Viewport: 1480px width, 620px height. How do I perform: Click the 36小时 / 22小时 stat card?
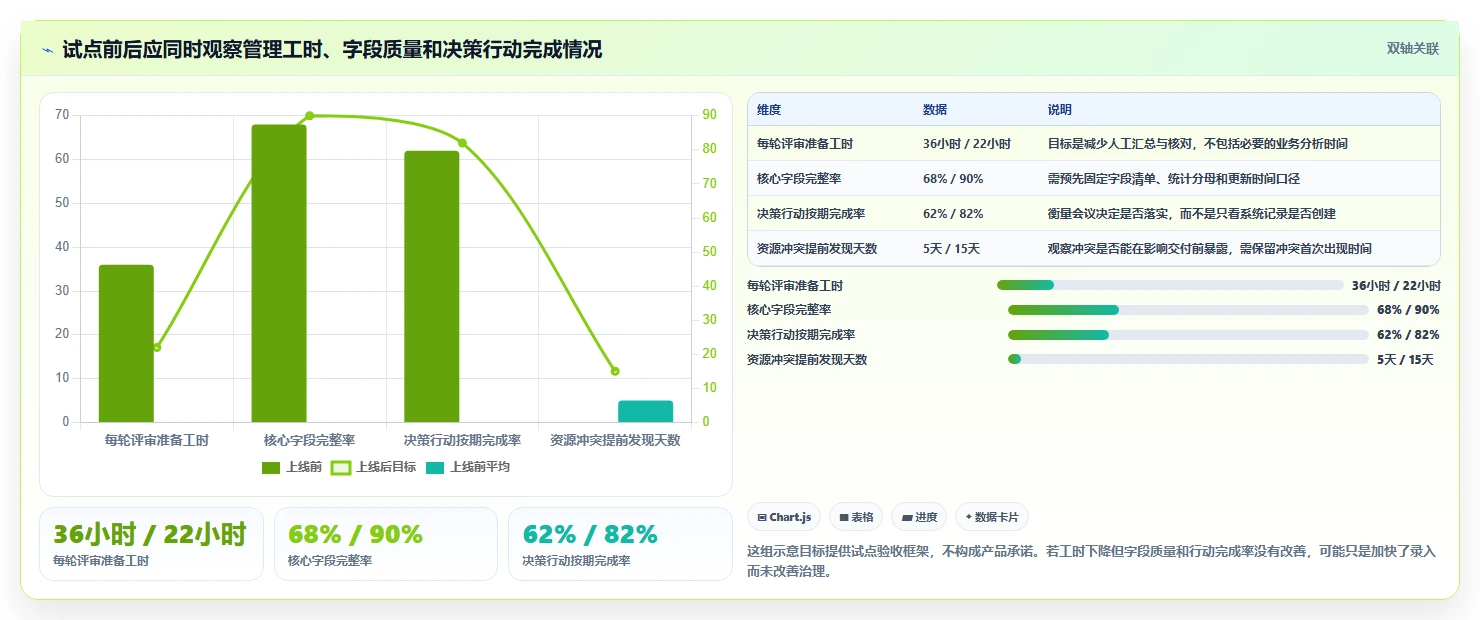[151, 544]
